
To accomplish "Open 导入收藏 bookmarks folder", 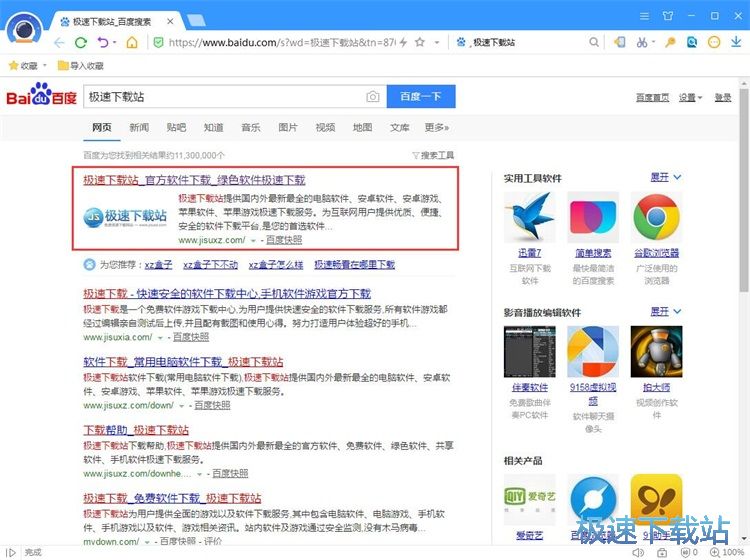I will (80, 66).
